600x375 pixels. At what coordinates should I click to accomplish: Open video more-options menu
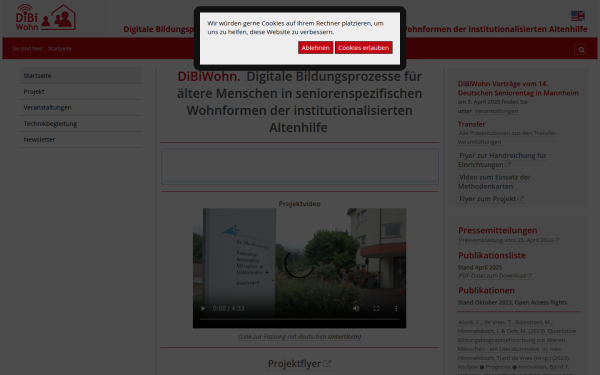point(396,308)
